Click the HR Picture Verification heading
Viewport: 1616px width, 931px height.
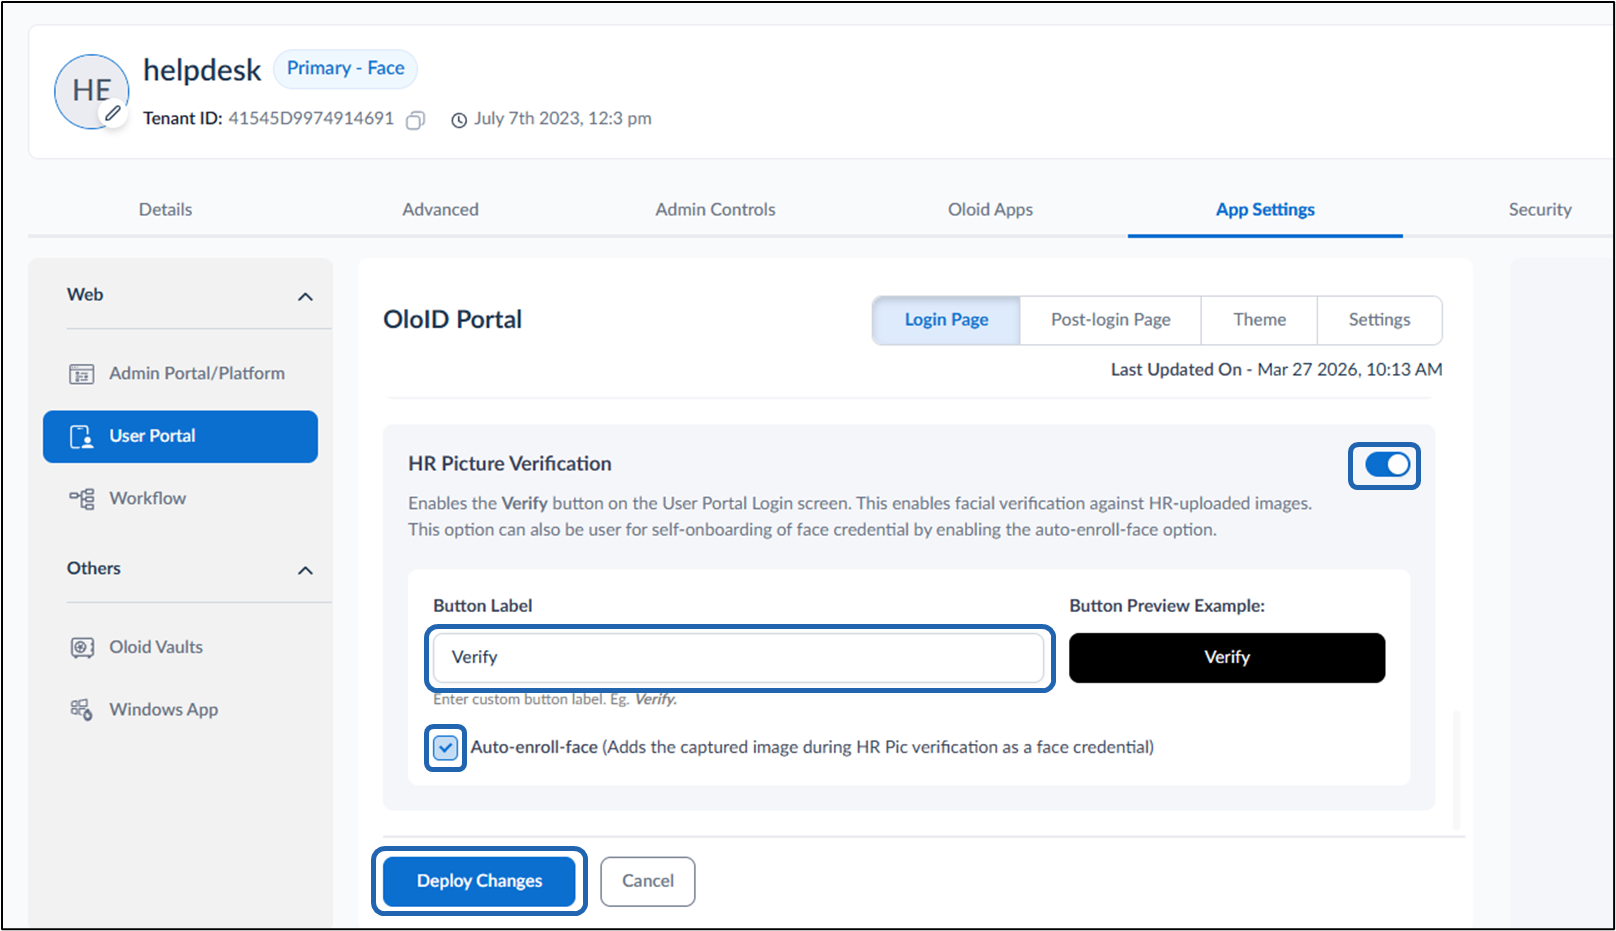tap(510, 464)
